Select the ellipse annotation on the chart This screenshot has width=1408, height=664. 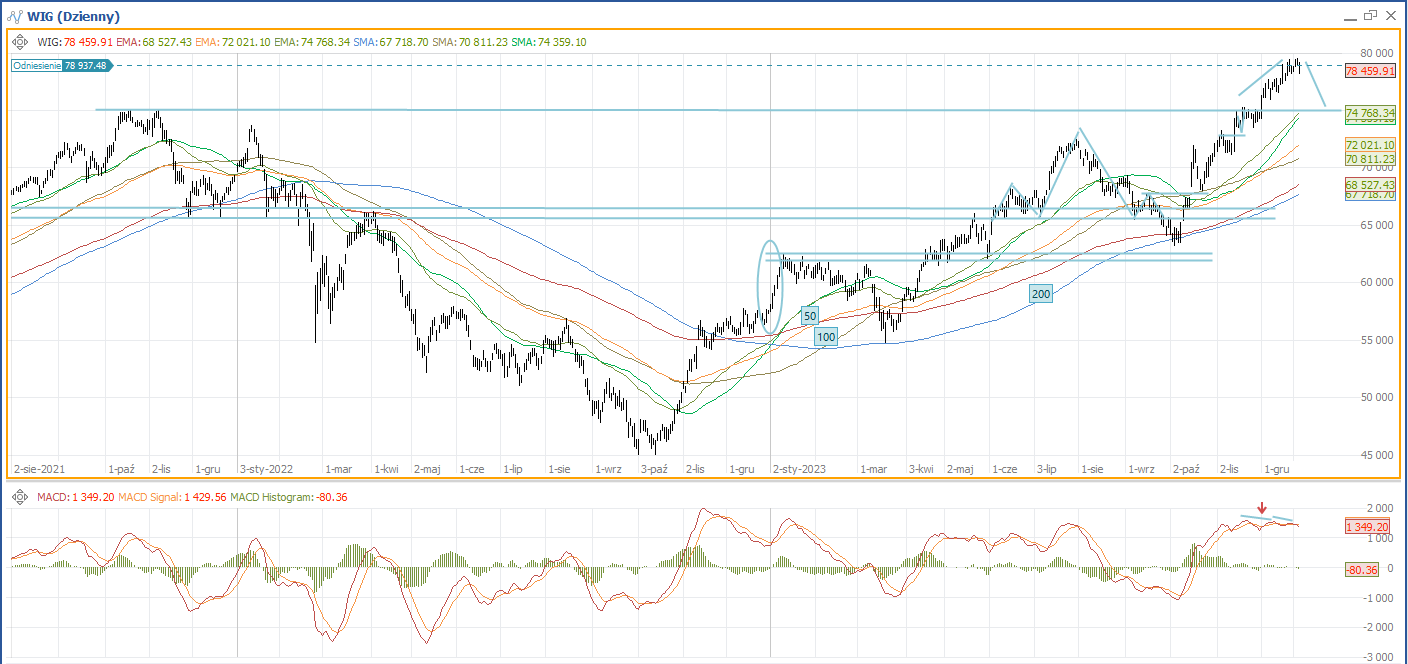[x=769, y=286]
